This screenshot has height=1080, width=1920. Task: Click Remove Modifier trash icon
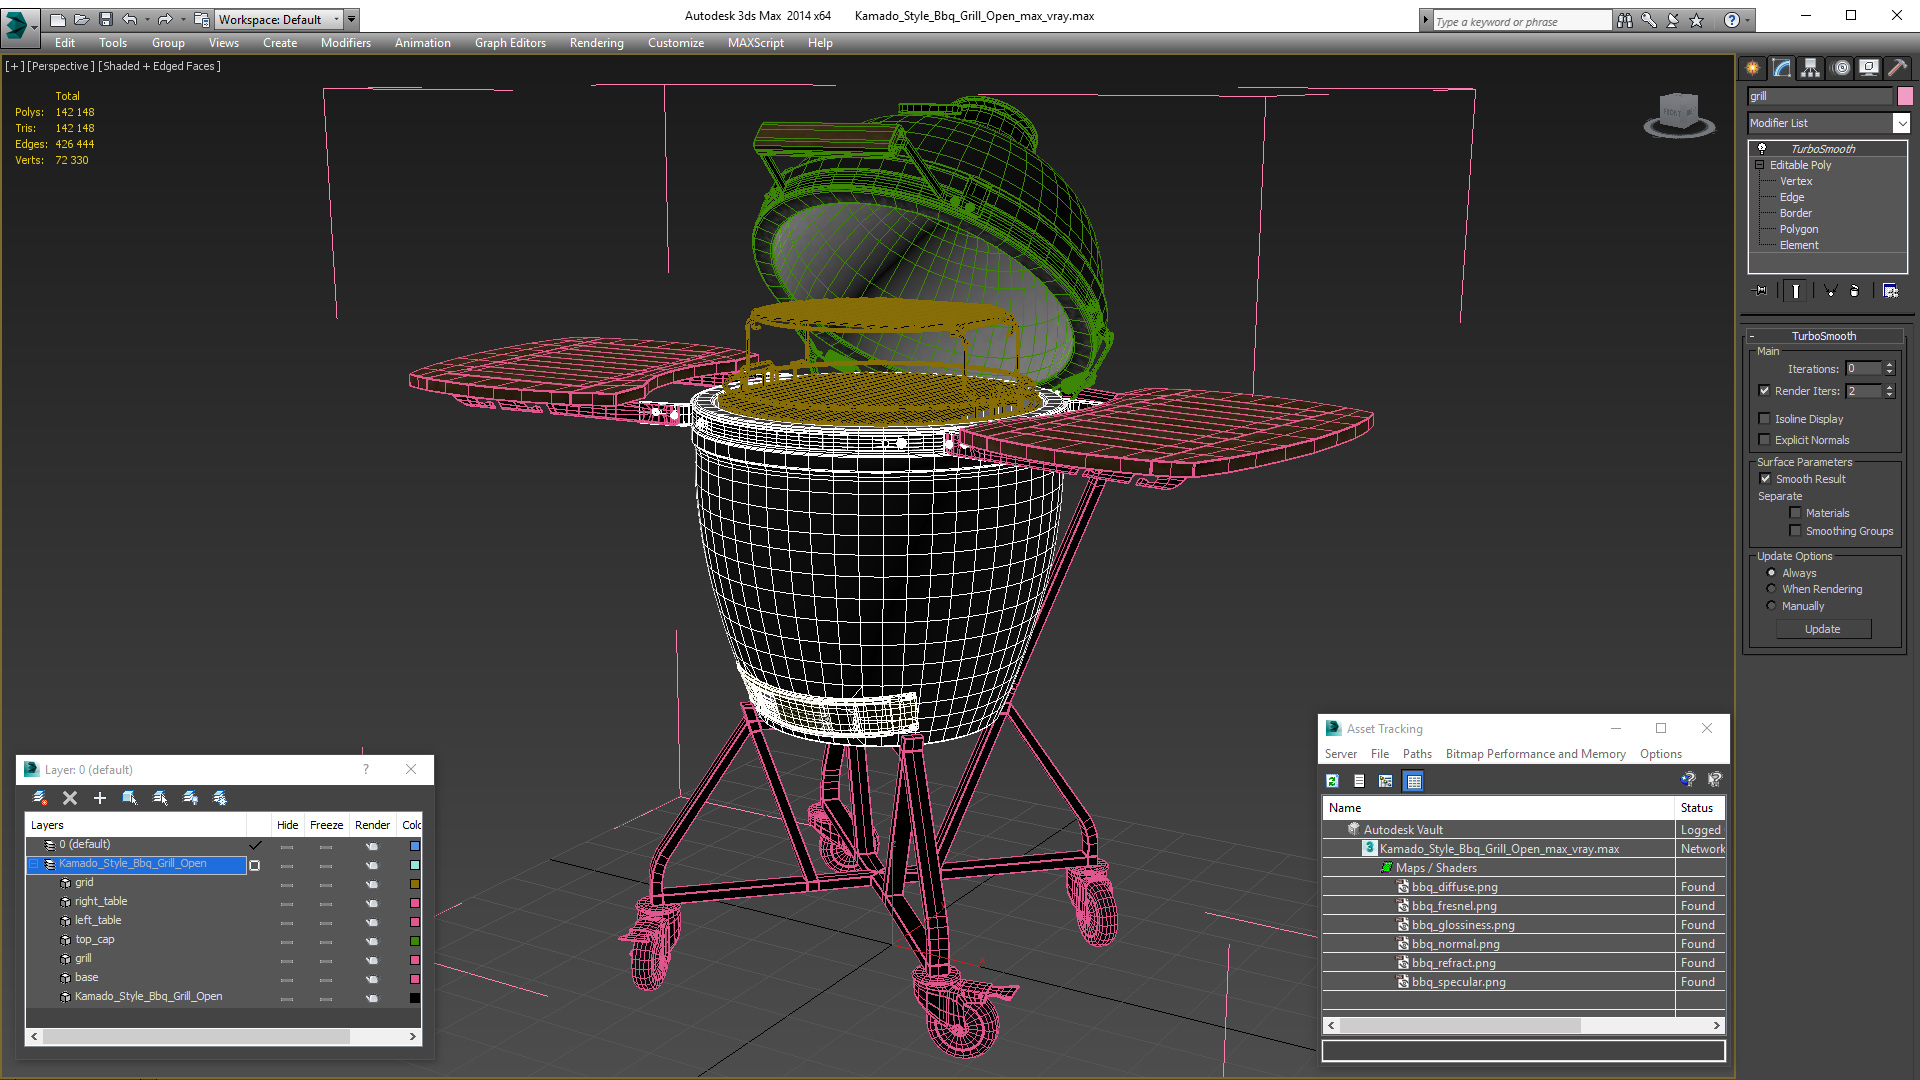pos(1855,291)
